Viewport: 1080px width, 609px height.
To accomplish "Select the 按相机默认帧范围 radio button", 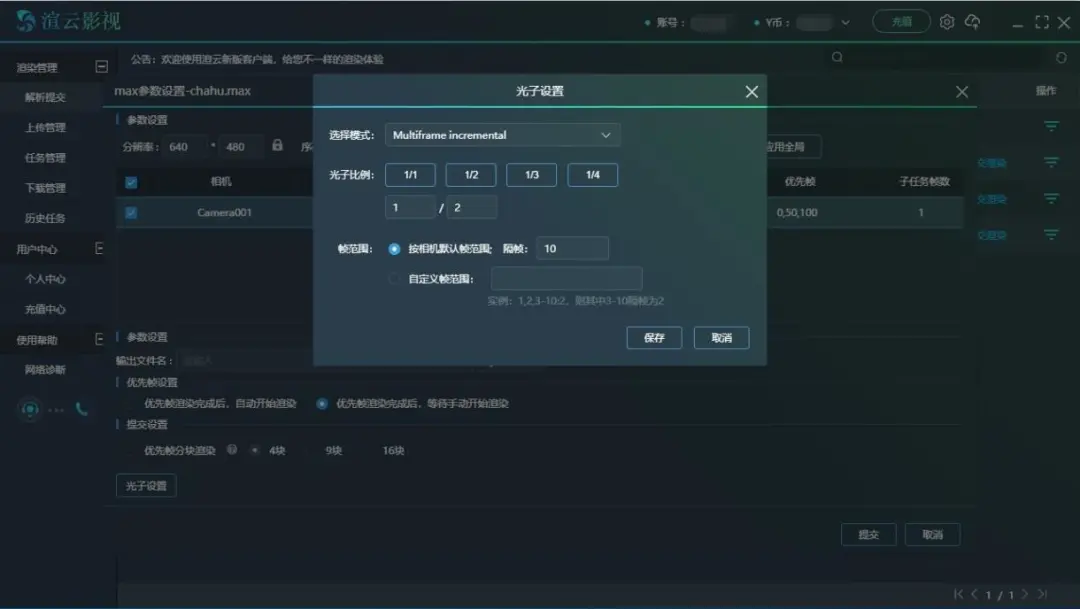I will 394,249.
